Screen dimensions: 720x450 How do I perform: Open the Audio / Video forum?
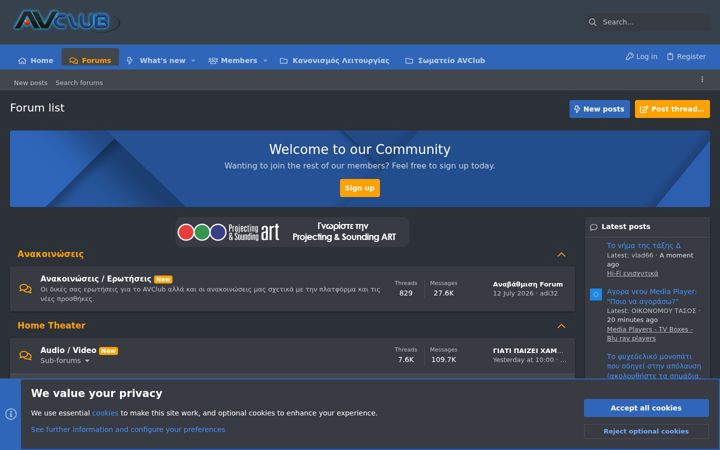[x=68, y=350]
